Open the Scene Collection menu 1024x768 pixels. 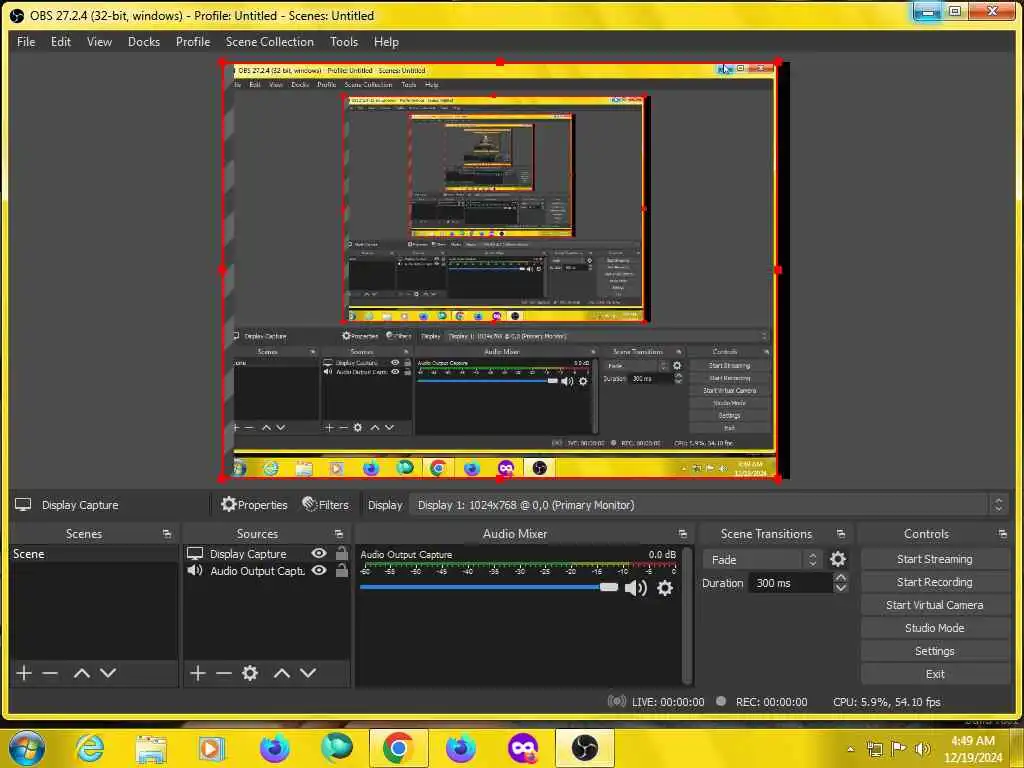point(270,42)
